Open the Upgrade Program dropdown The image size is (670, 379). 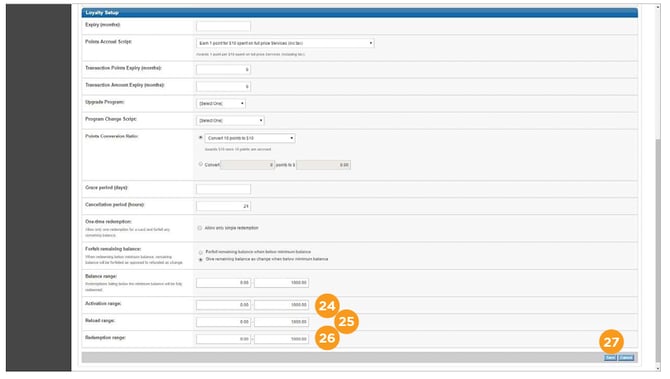[221, 103]
